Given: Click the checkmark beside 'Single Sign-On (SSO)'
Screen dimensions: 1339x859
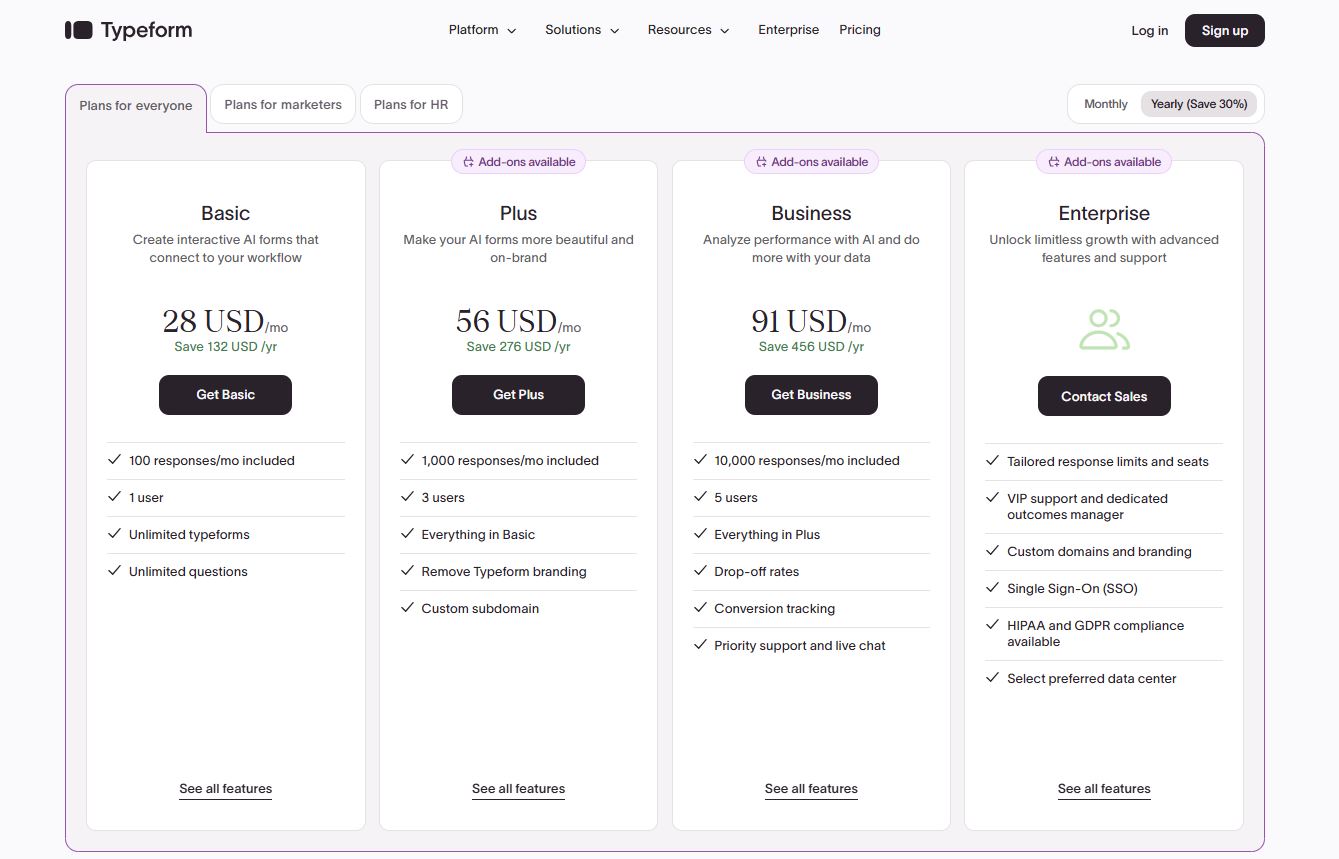Looking at the screenshot, I should coord(992,588).
